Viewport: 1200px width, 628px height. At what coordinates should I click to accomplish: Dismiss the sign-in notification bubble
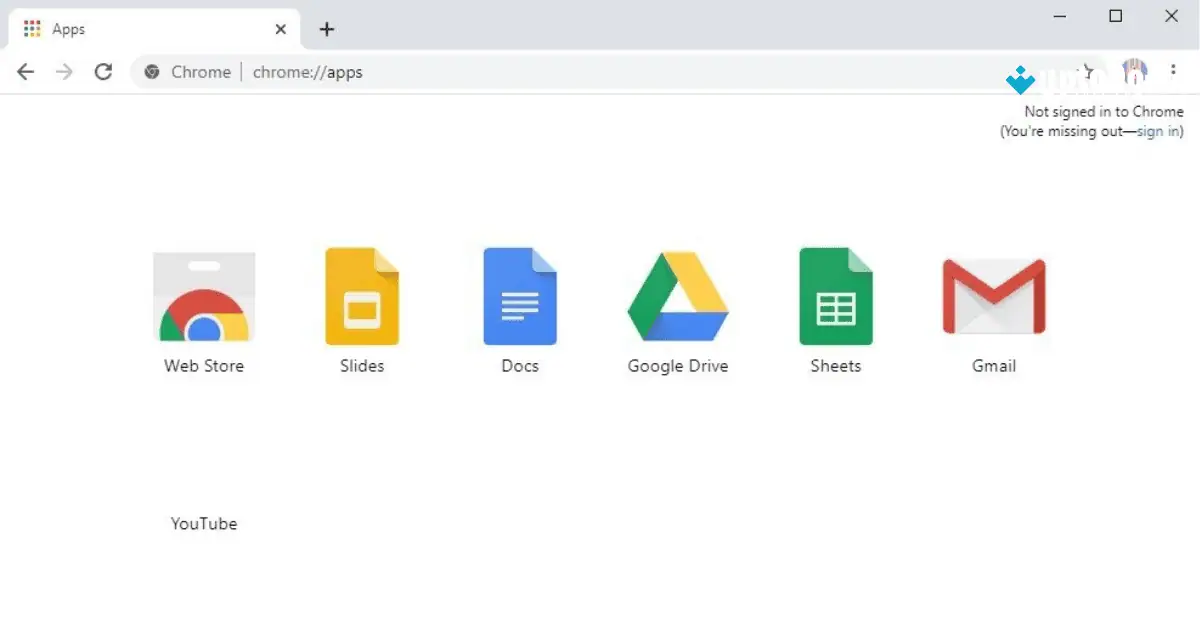click(x=1100, y=121)
